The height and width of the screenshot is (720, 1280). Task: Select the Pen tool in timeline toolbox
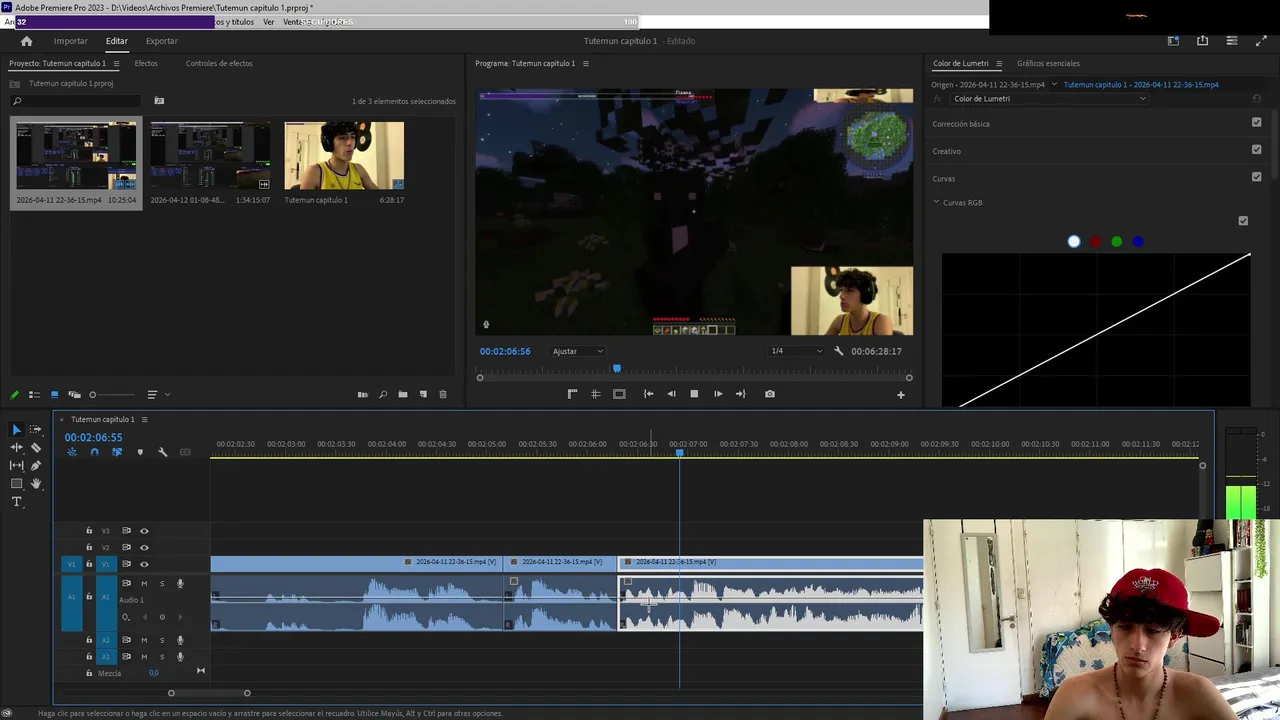click(x=36, y=465)
